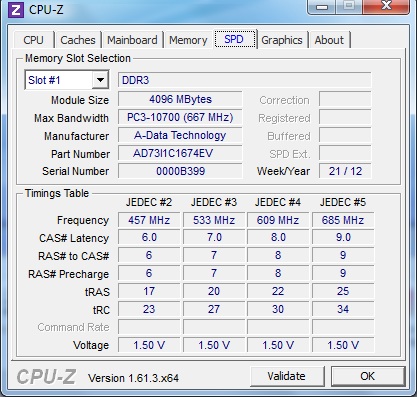Click the empty JEDEC #2 Command Rate field
This screenshot has width=417, height=397.
[149, 327]
